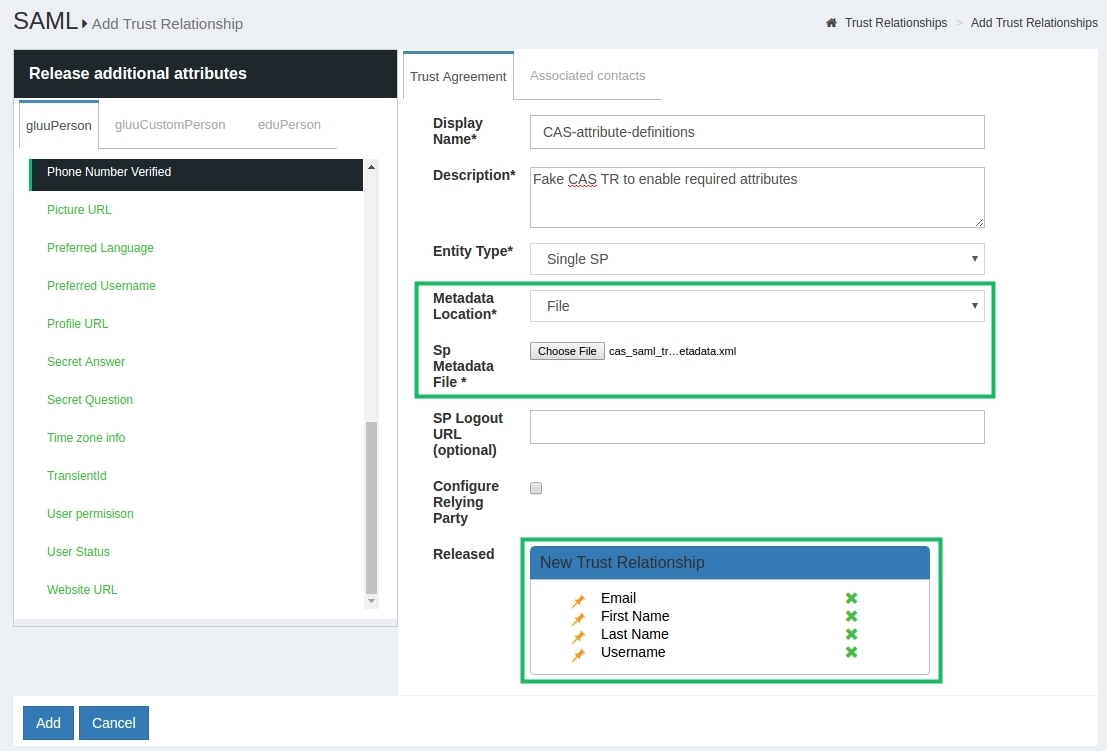Image resolution: width=1107 pixels, height=751 pixels.
Task: Pin the Username attribute
Action: pos(577,652)
